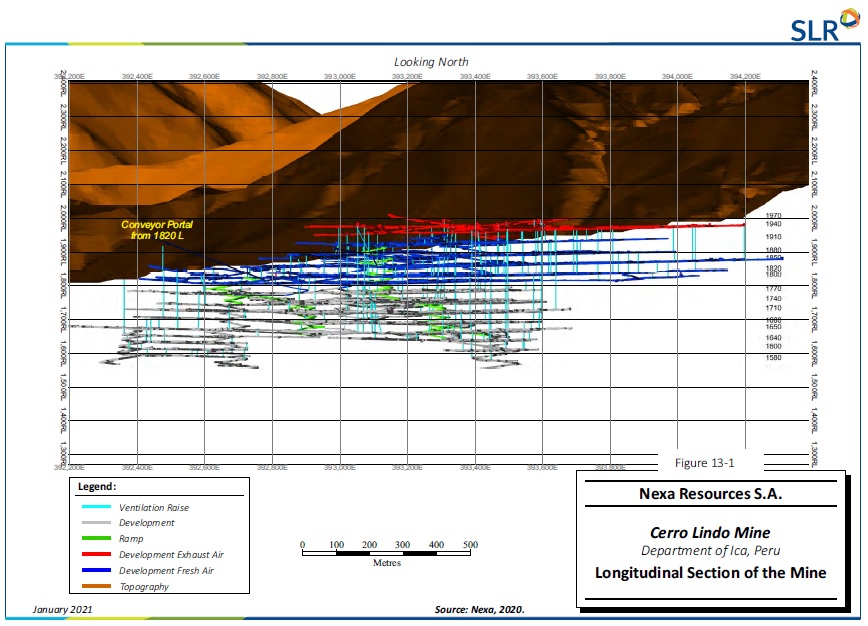Click 'Department of Ica, Peru' text
The width and height of the screenshot is (868, 626).
coord(711,551)
